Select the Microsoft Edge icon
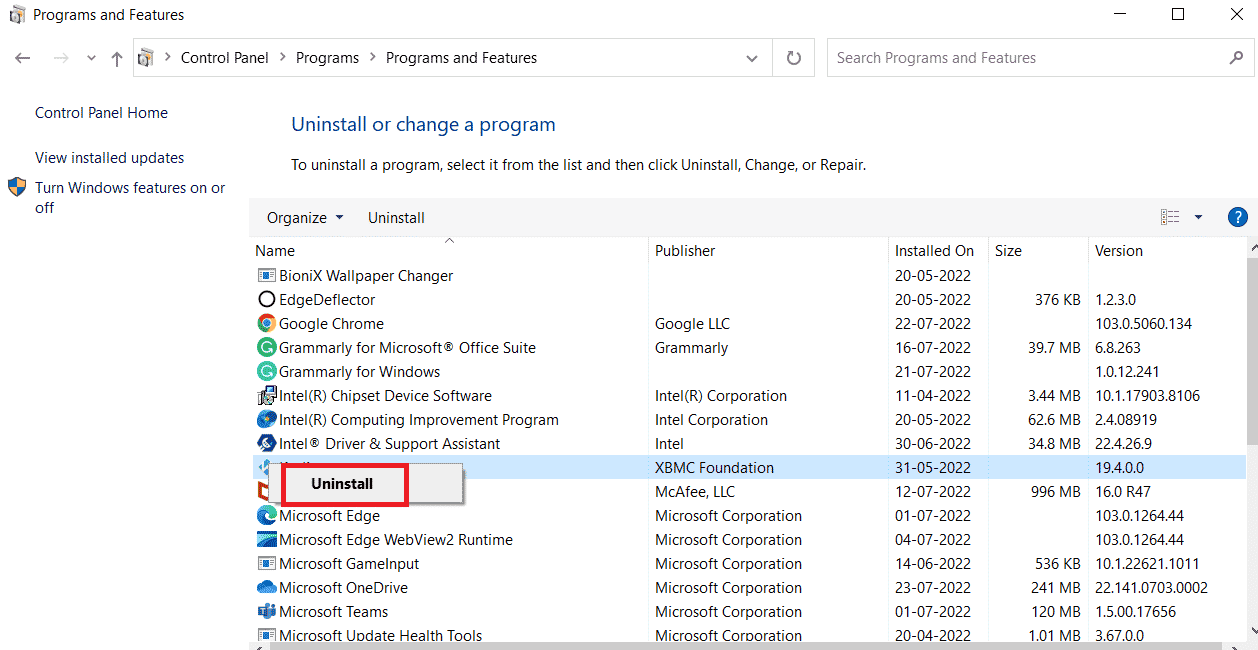This screenshot has width=1258, height=650. 266,515
